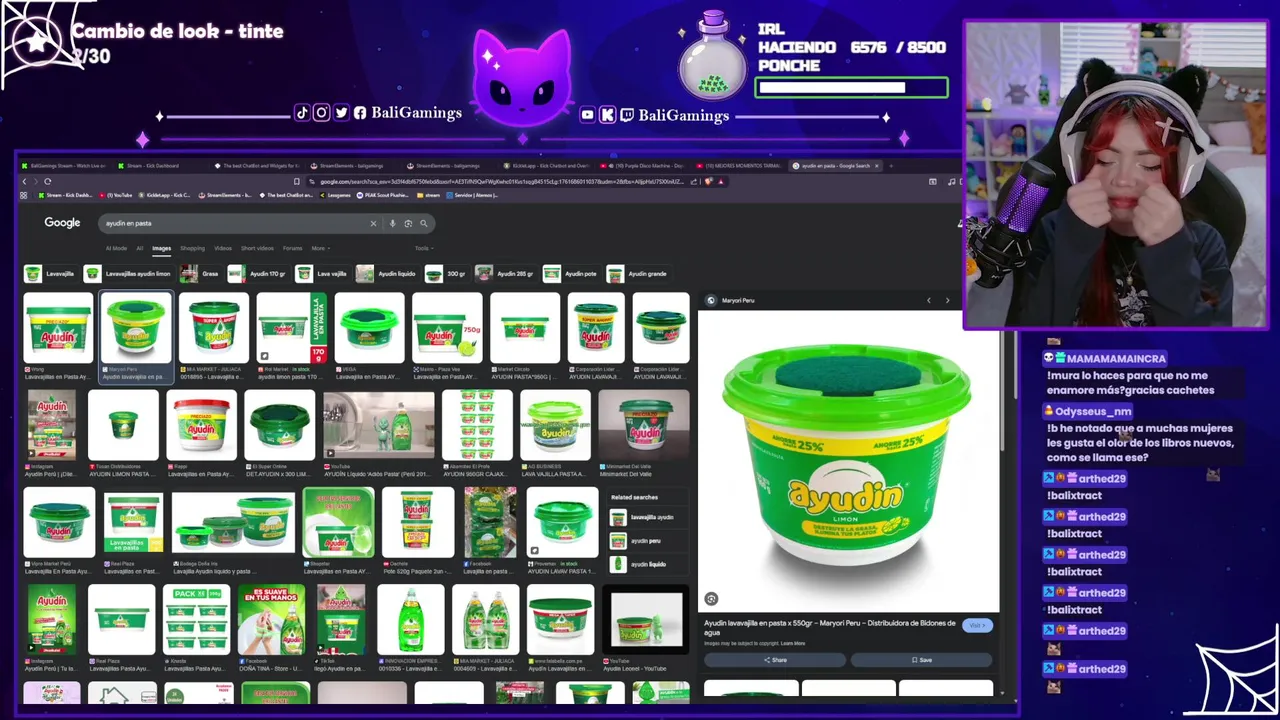1280x720 pixels.
Task: Select the Lavavajilla filter chip
Action: tap(50, 273)
